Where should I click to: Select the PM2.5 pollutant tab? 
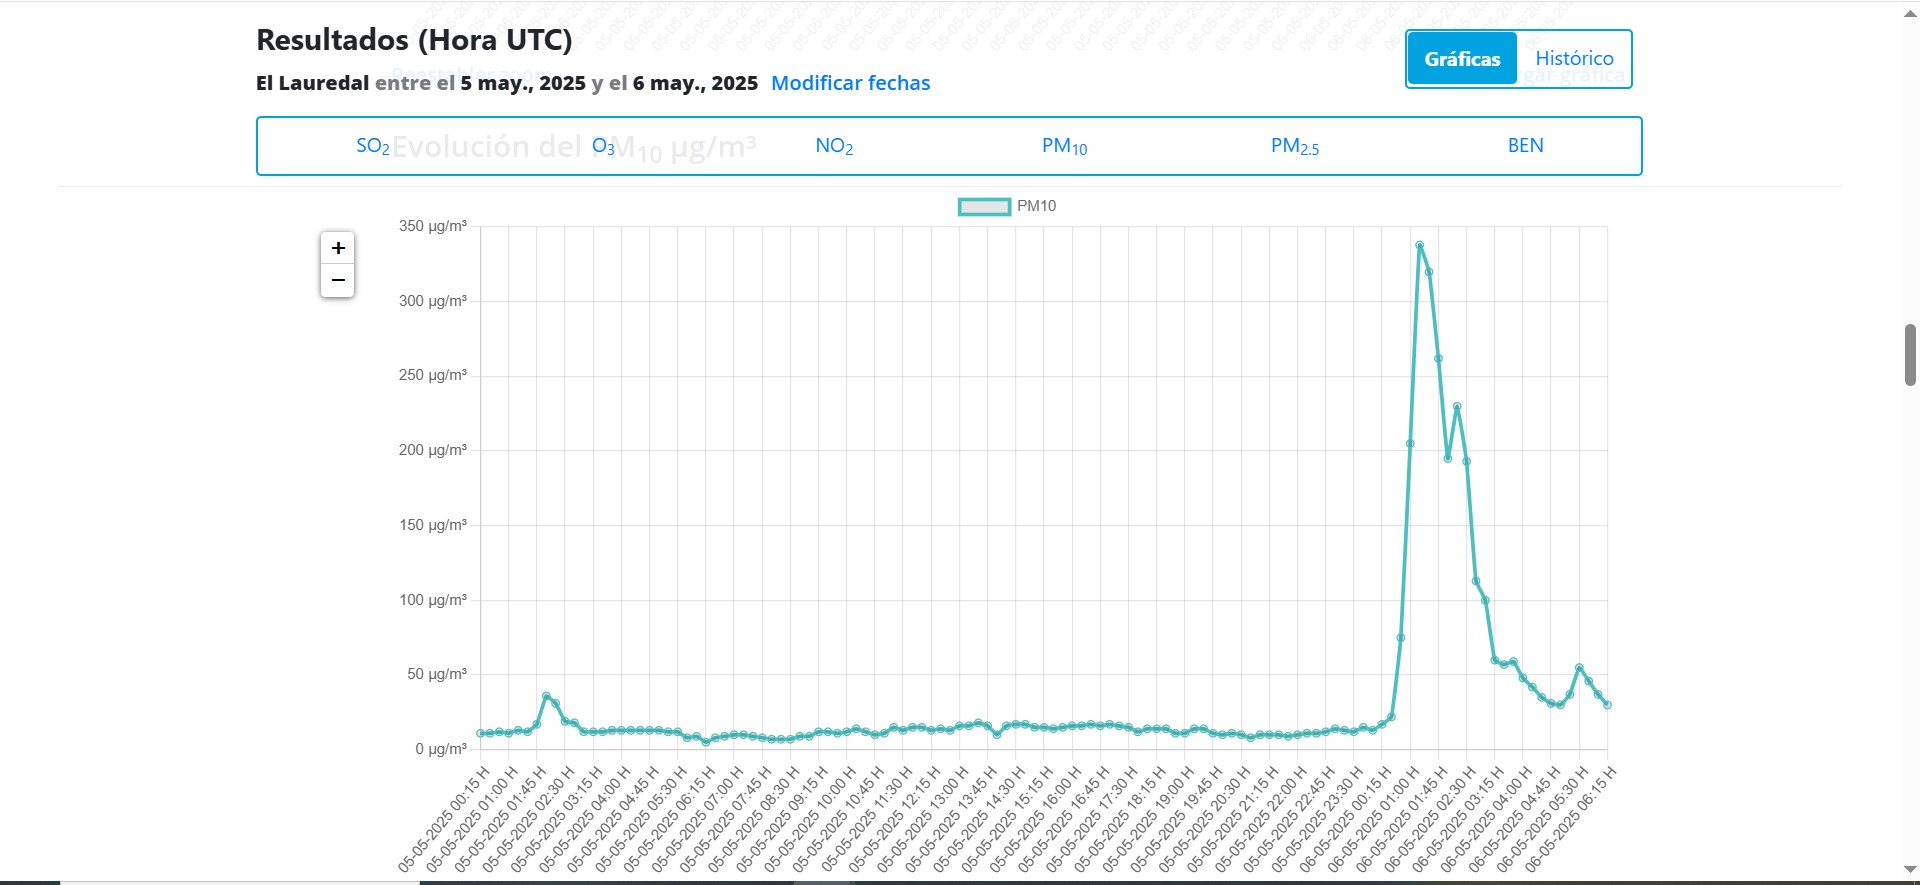point(1295,146)
